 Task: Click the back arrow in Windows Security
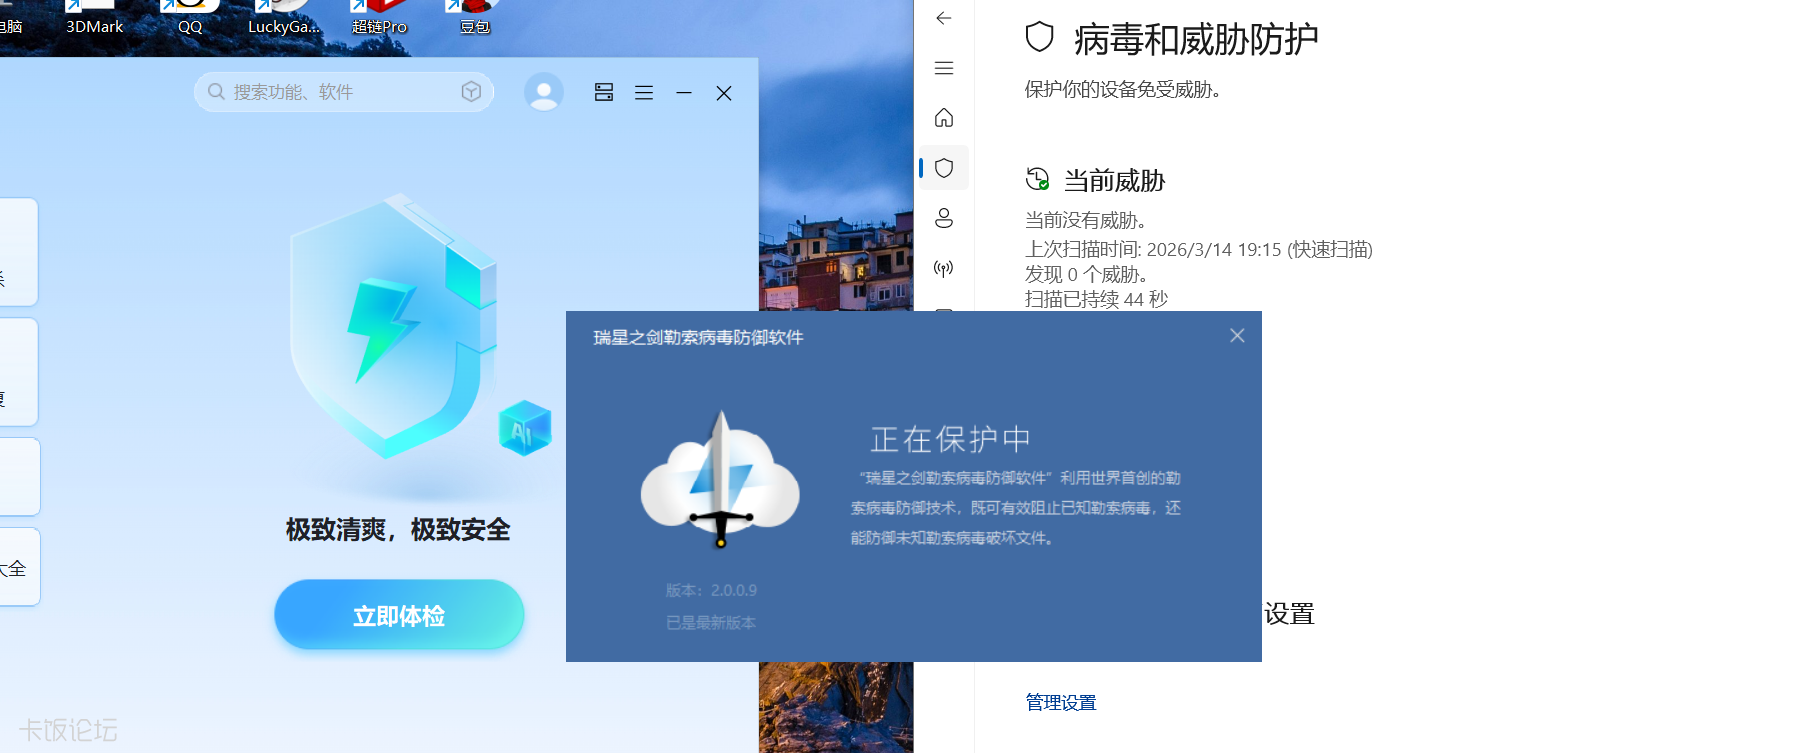click(x=944, y=18)
